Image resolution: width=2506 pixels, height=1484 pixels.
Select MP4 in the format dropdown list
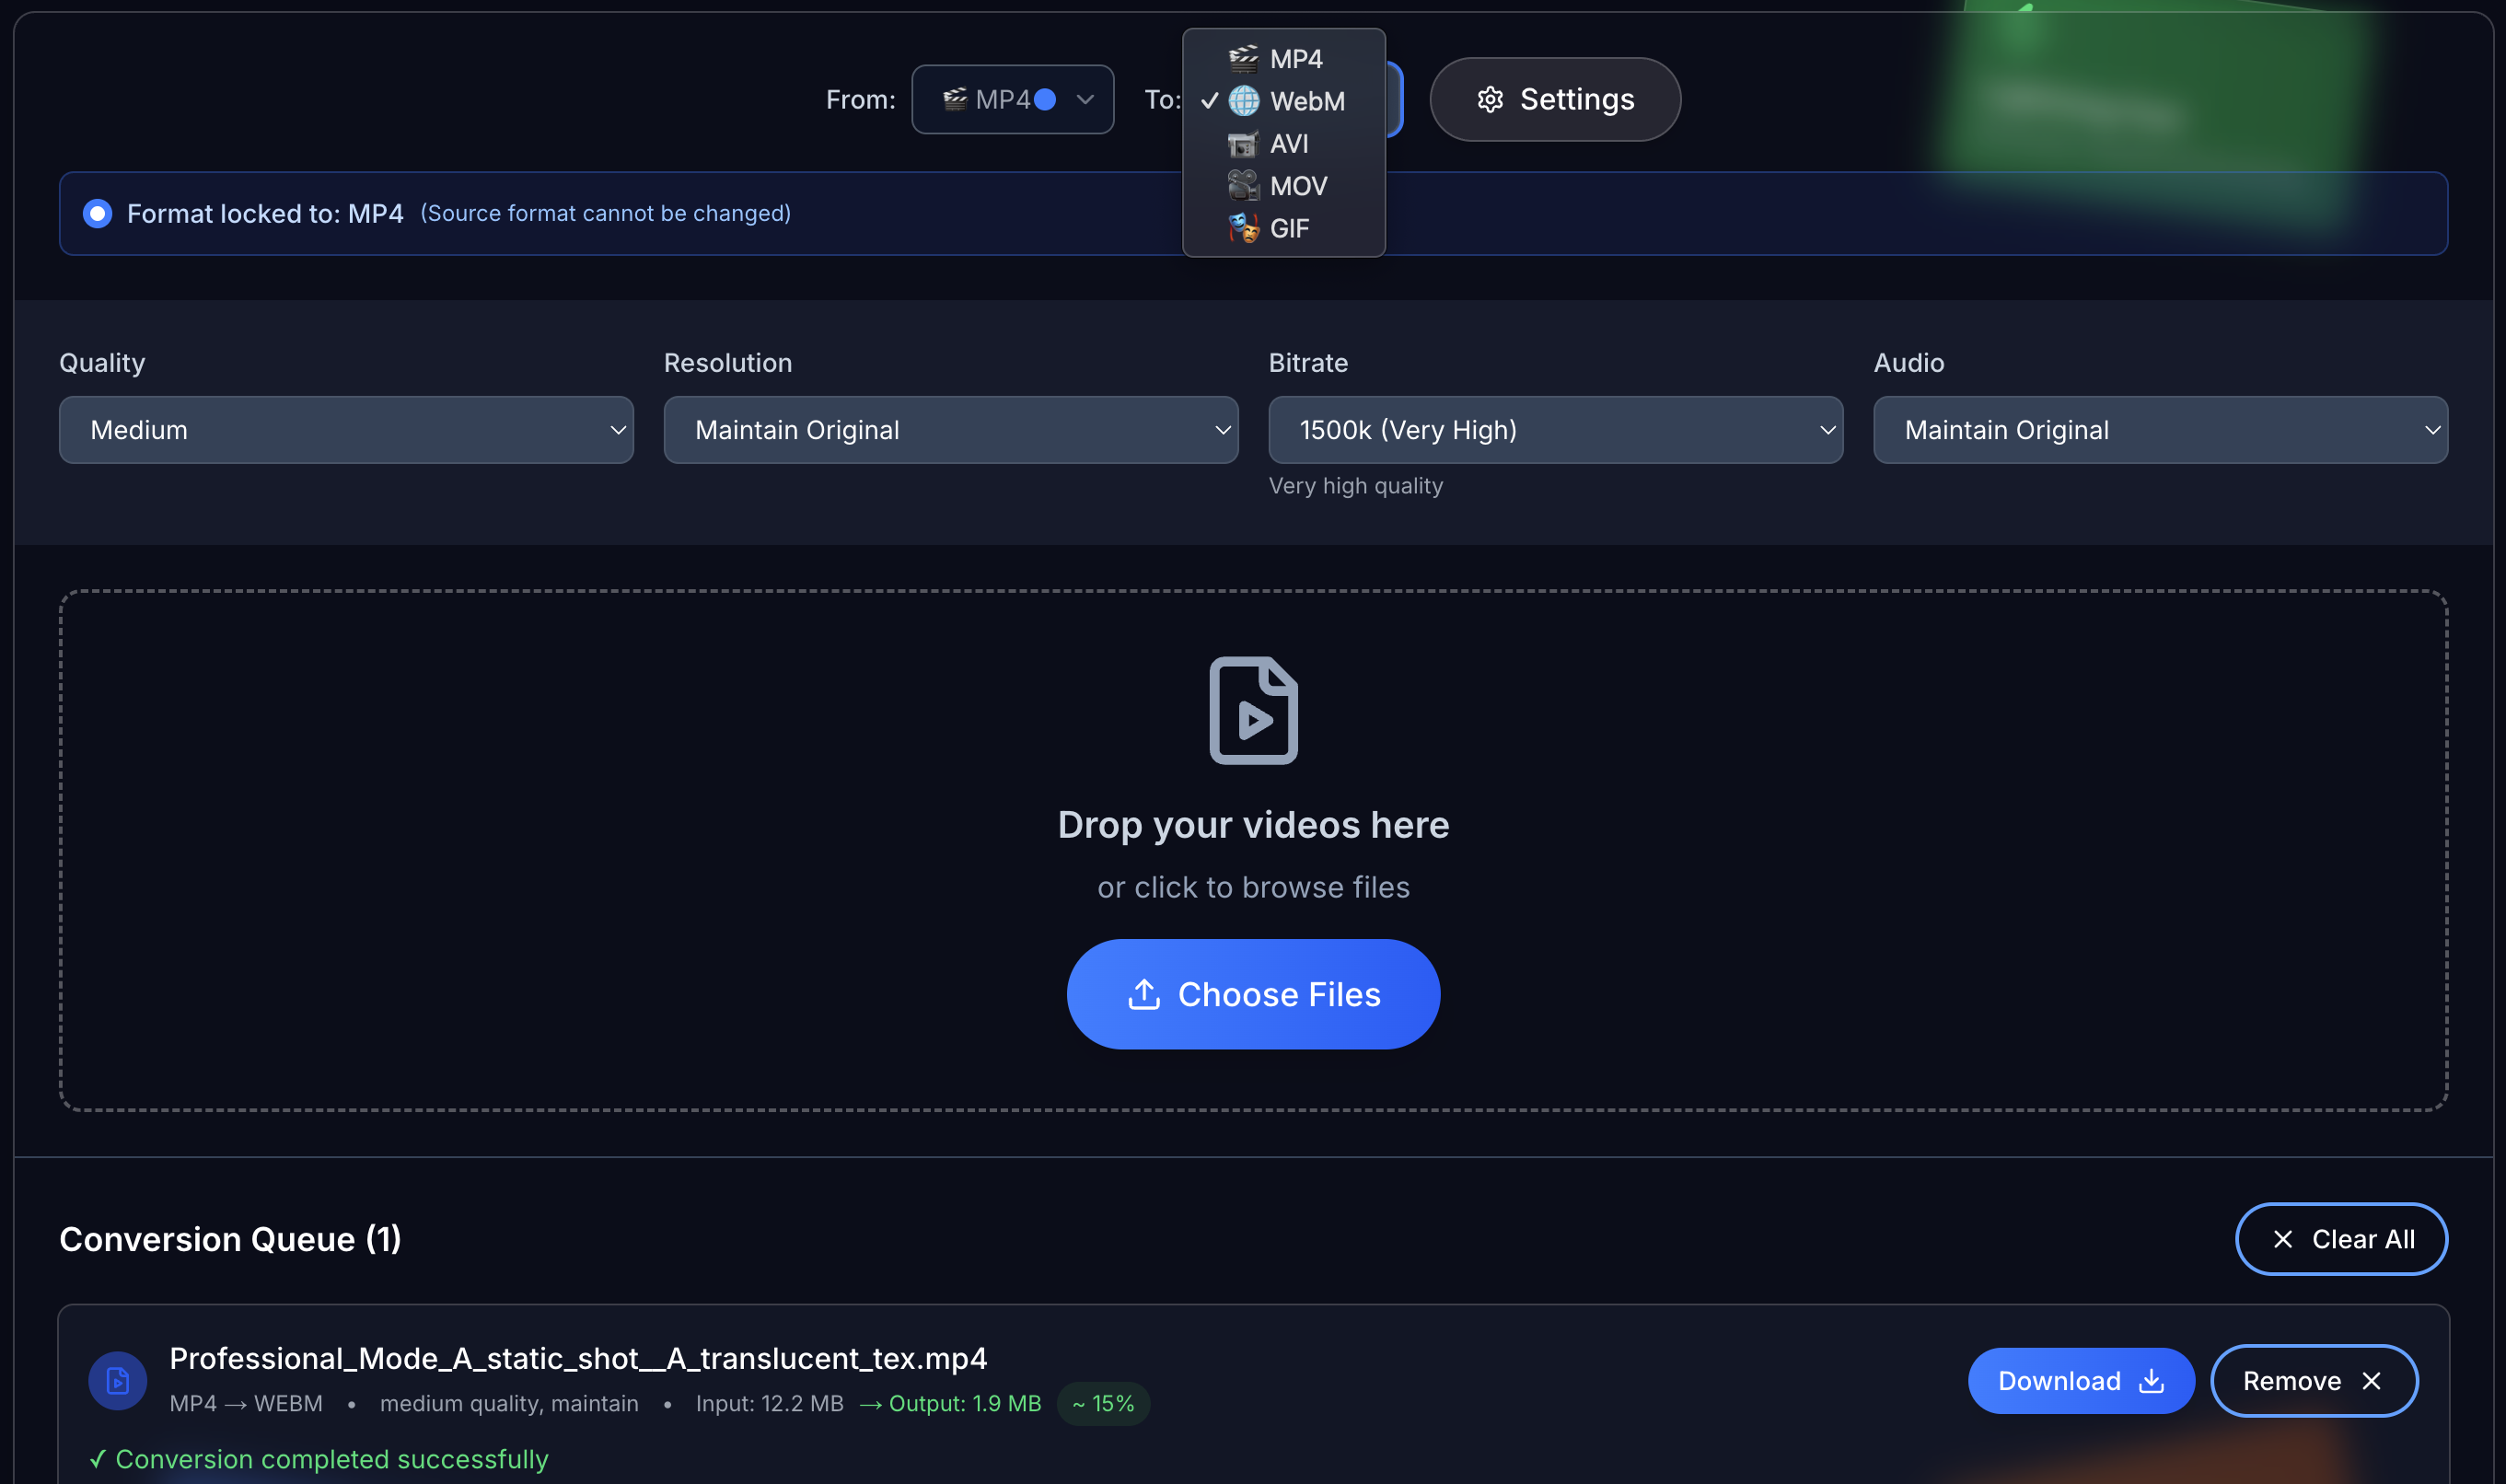1283,59
